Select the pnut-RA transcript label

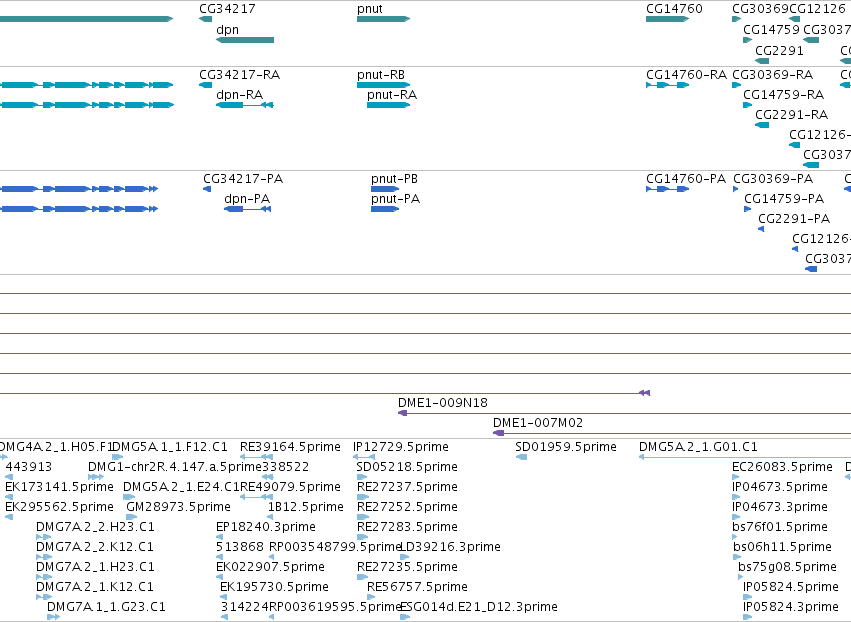pyautogui.click(x=392, y=95)
